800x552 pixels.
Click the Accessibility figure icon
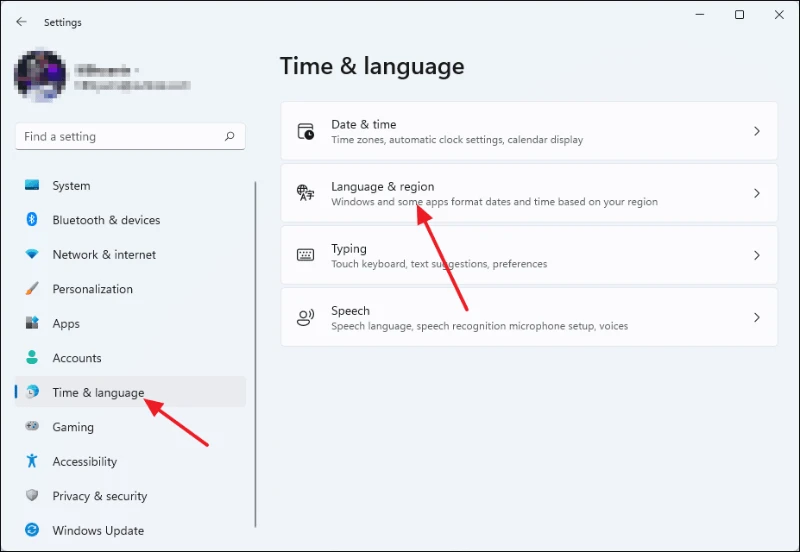click(32, 461)
